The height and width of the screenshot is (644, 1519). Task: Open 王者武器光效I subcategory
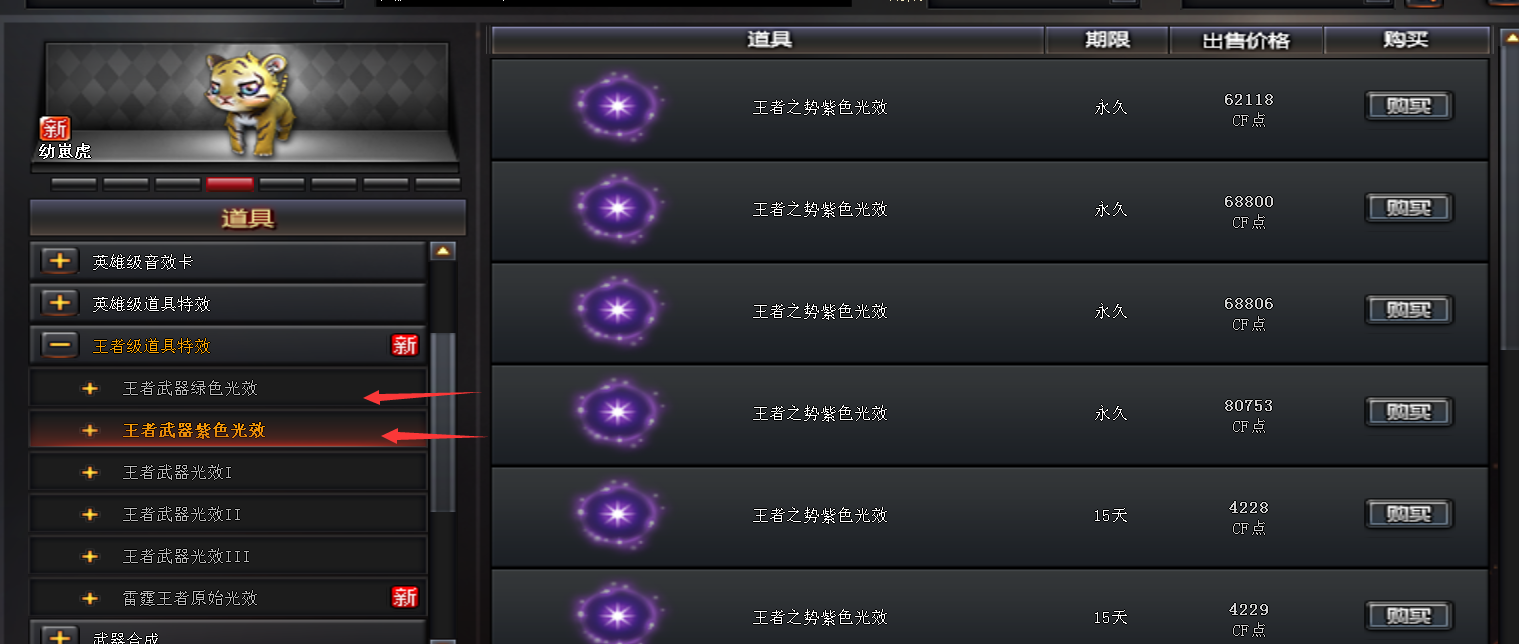click(177, 472)
